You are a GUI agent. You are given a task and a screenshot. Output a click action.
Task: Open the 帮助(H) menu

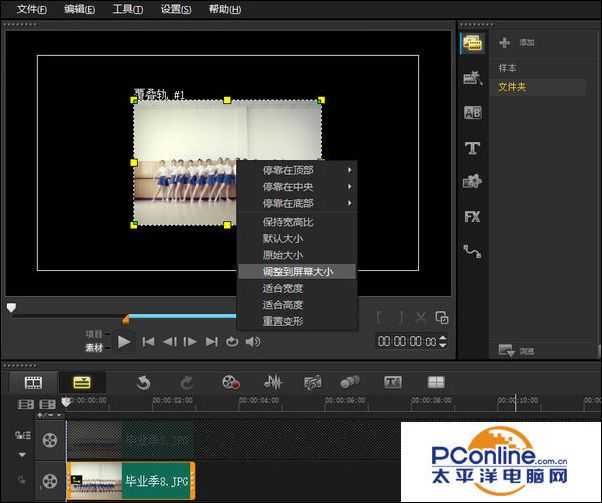point(225,9)
